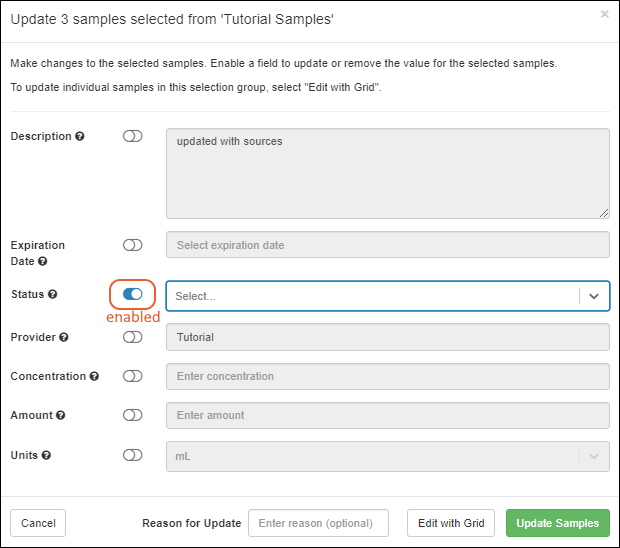
Task: Click the Status field help icon
Action: [x=53, y=295]
